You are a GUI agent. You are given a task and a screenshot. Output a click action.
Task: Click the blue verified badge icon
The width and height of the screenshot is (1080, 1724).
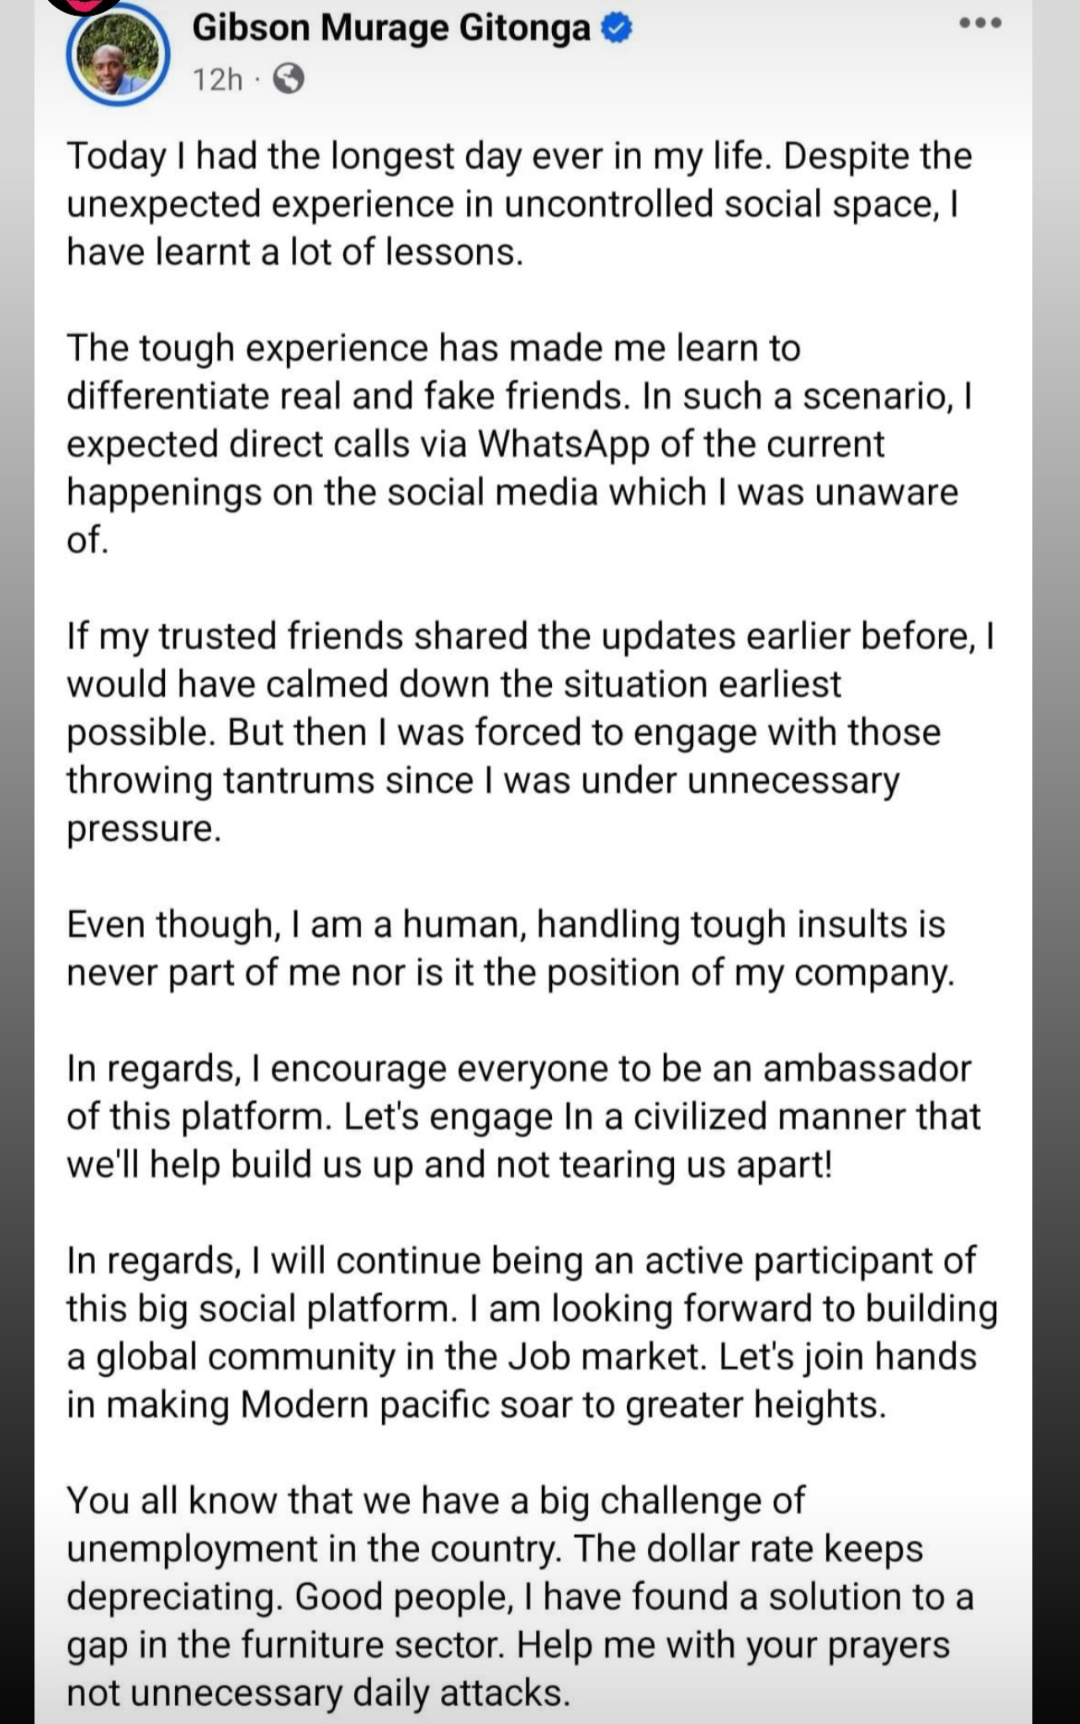617,29
